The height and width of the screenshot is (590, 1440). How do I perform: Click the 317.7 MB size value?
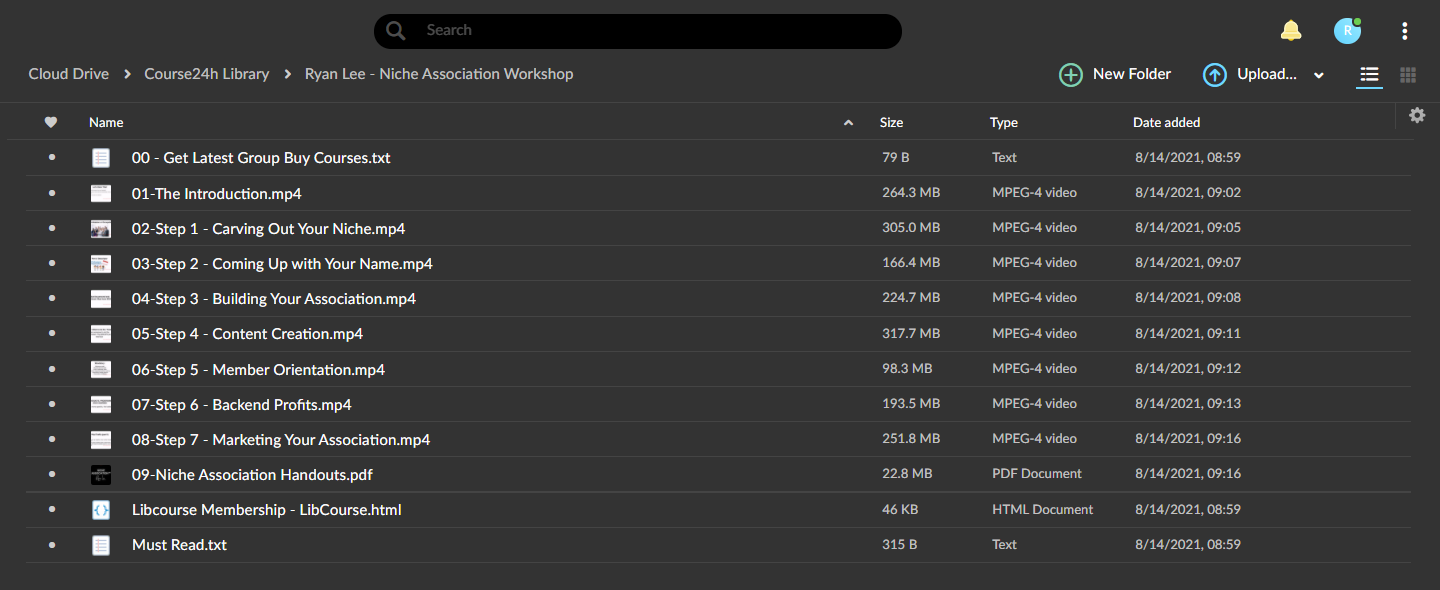point(911,333)
